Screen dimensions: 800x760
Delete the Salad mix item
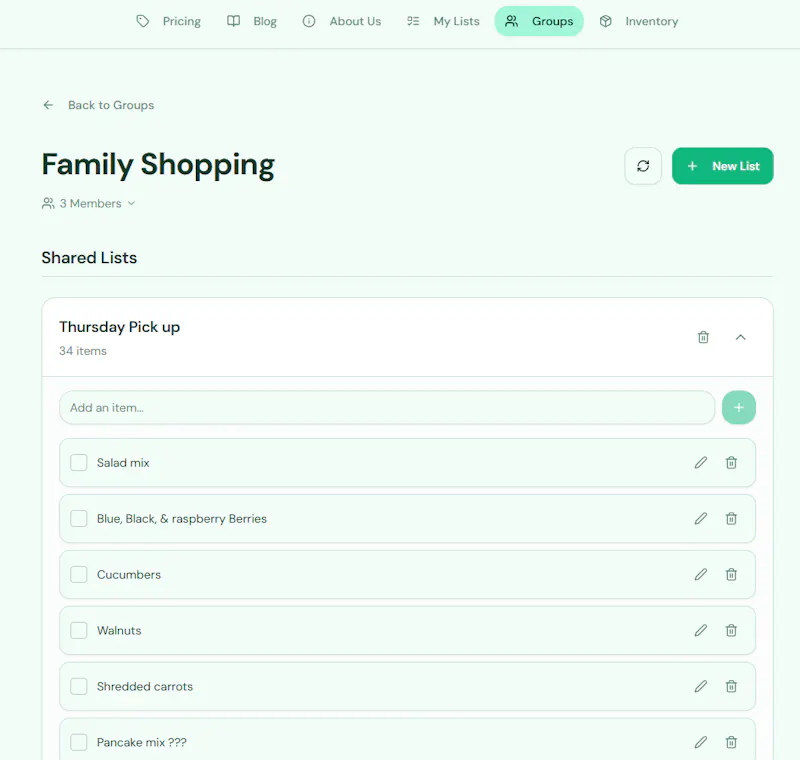point(731,463)
